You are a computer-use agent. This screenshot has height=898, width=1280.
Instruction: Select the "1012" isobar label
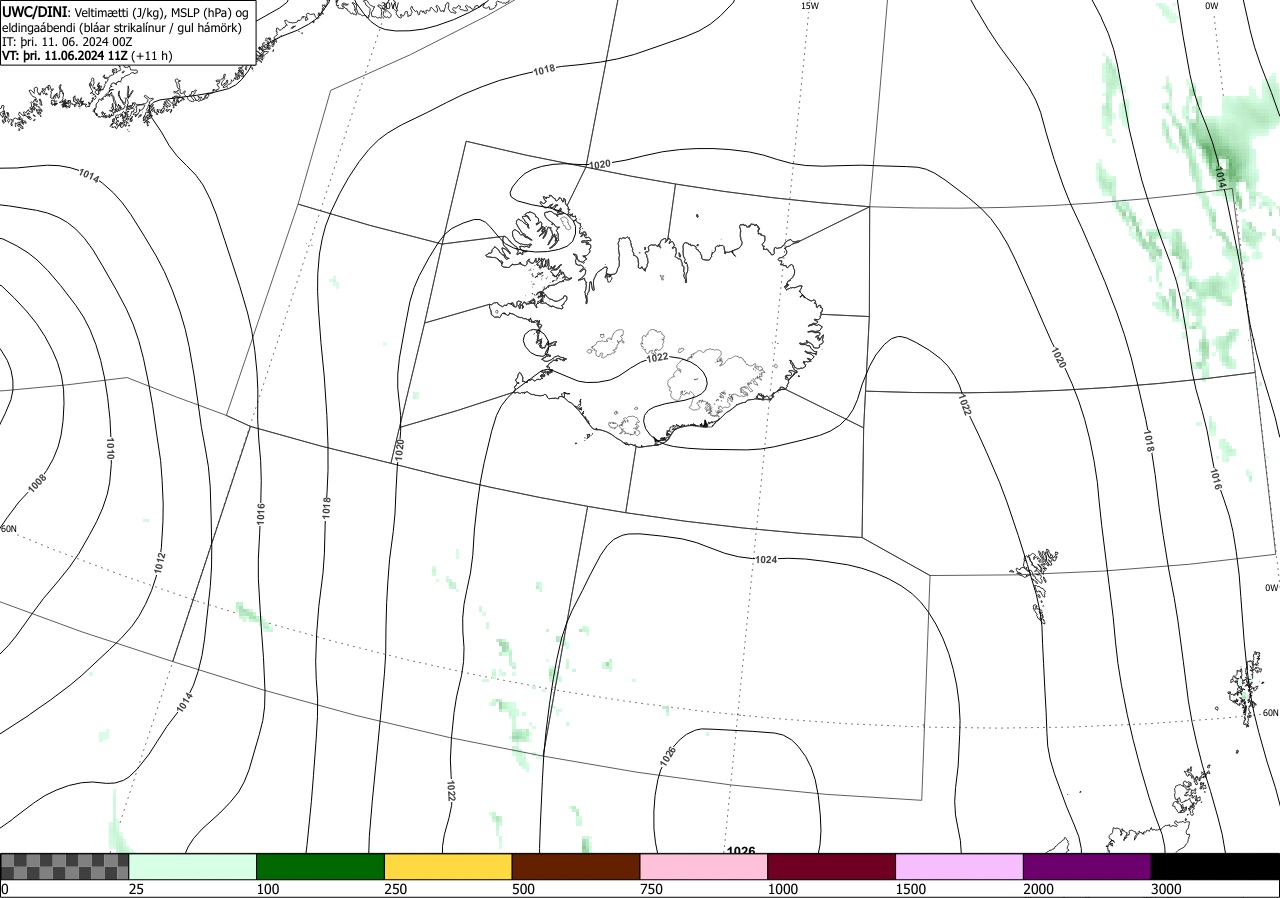tap(160, 562)
